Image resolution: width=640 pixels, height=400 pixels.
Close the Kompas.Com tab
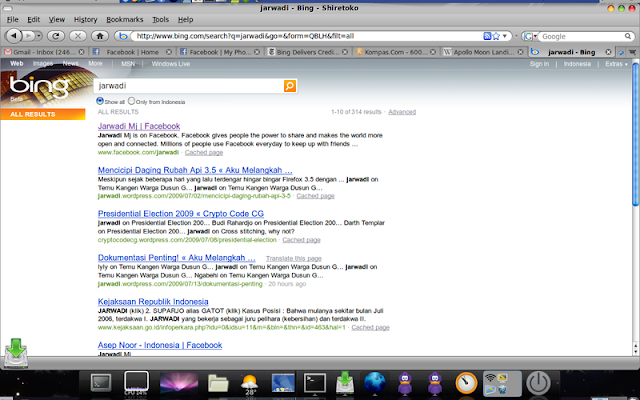[433, 52]
